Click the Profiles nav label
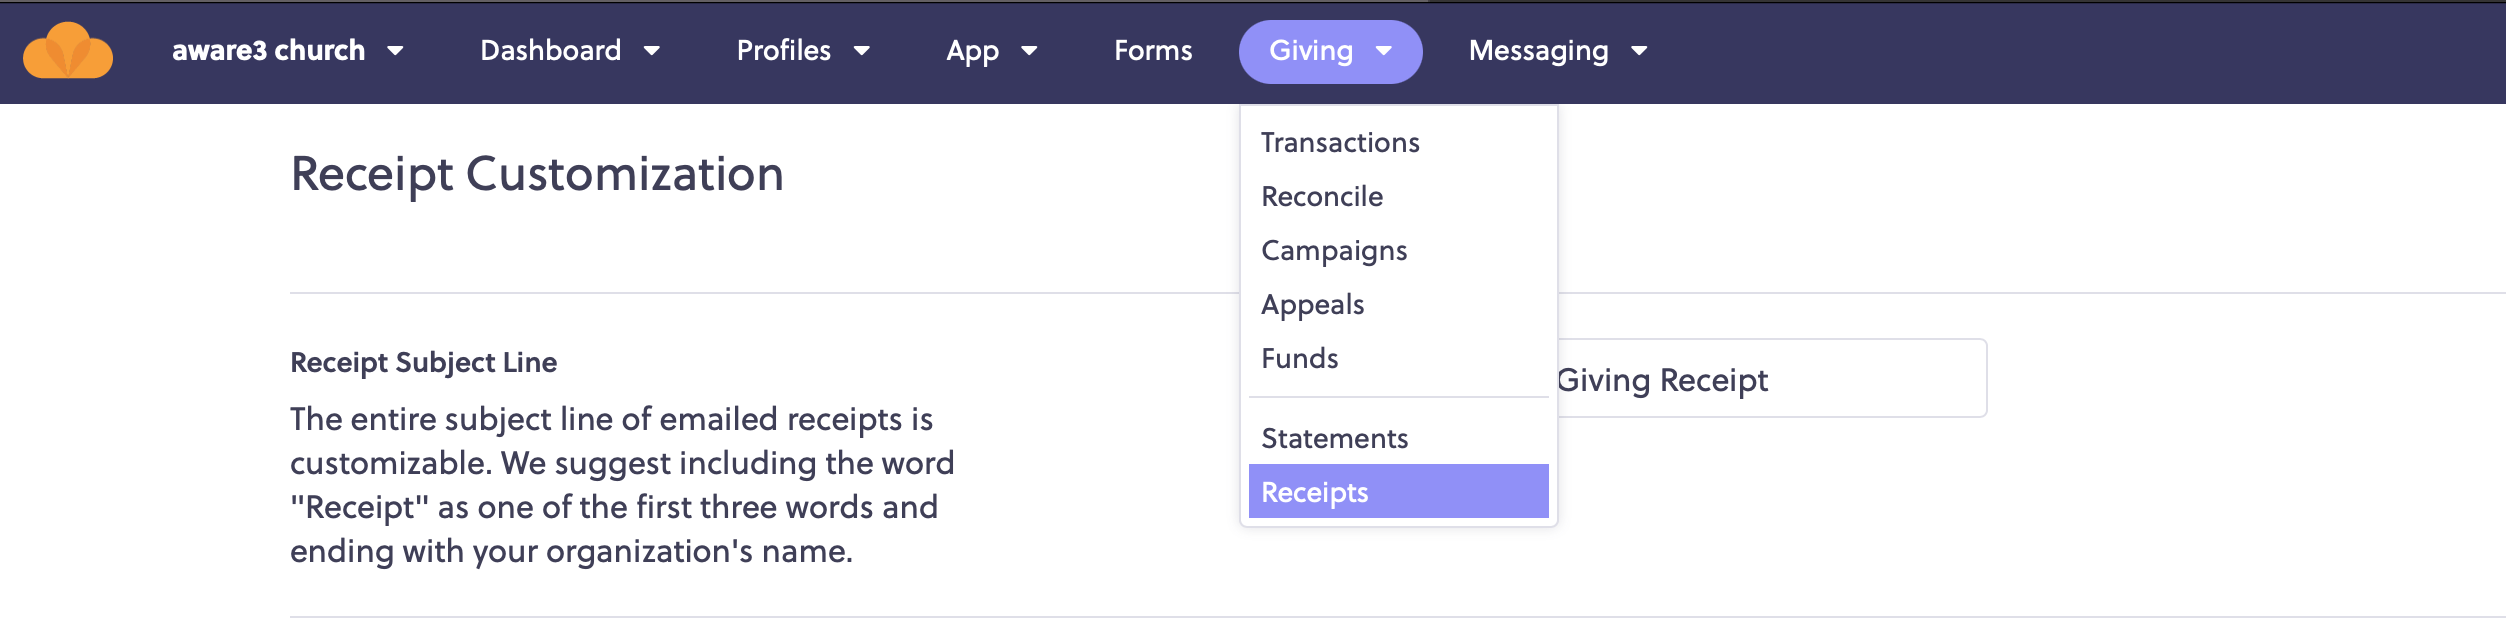 (x=784, y=51)
